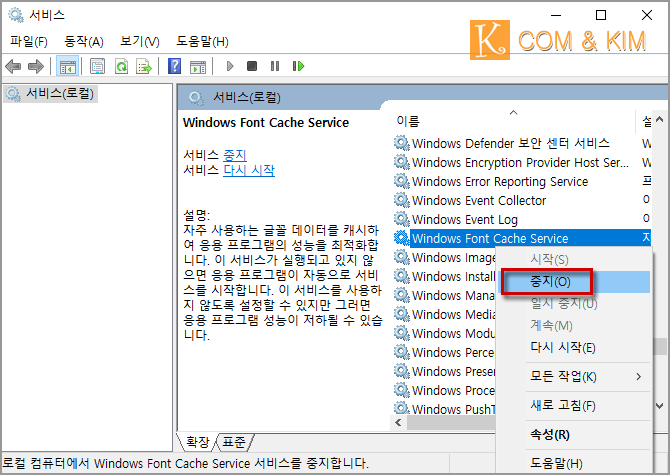Click gear icon beside Windows Font Cache Service
The width and height of the screenshot is (670, 475).
[x=401, y=238]
